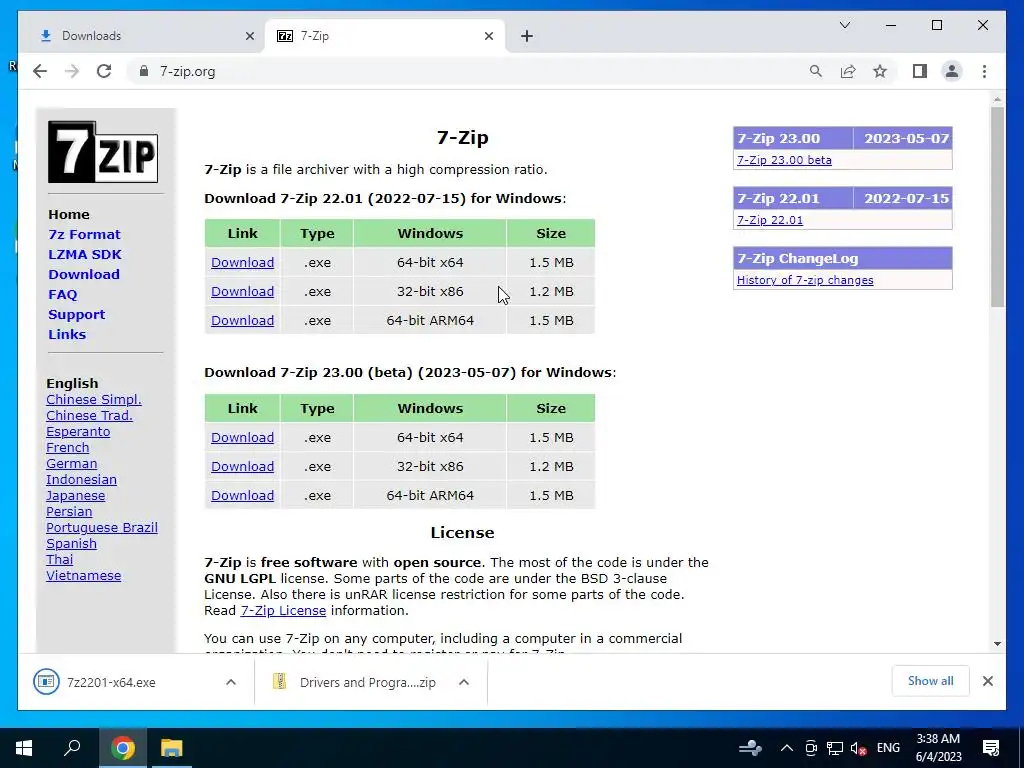The height and width of the screenshot is (768, 1024).
Task: Switch language to Esperanto
Action: coord(78,432)
